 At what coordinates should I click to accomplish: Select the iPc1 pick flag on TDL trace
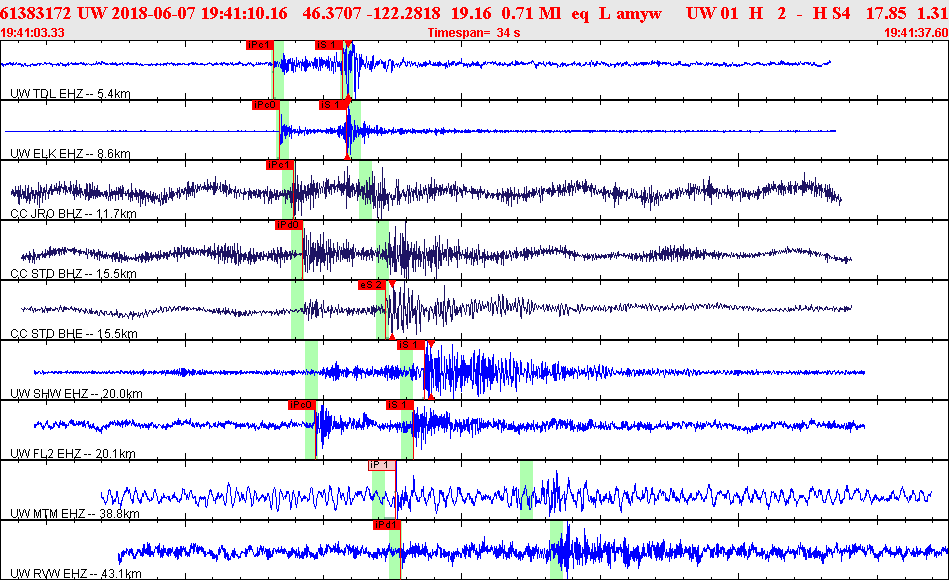coord(260,45)
